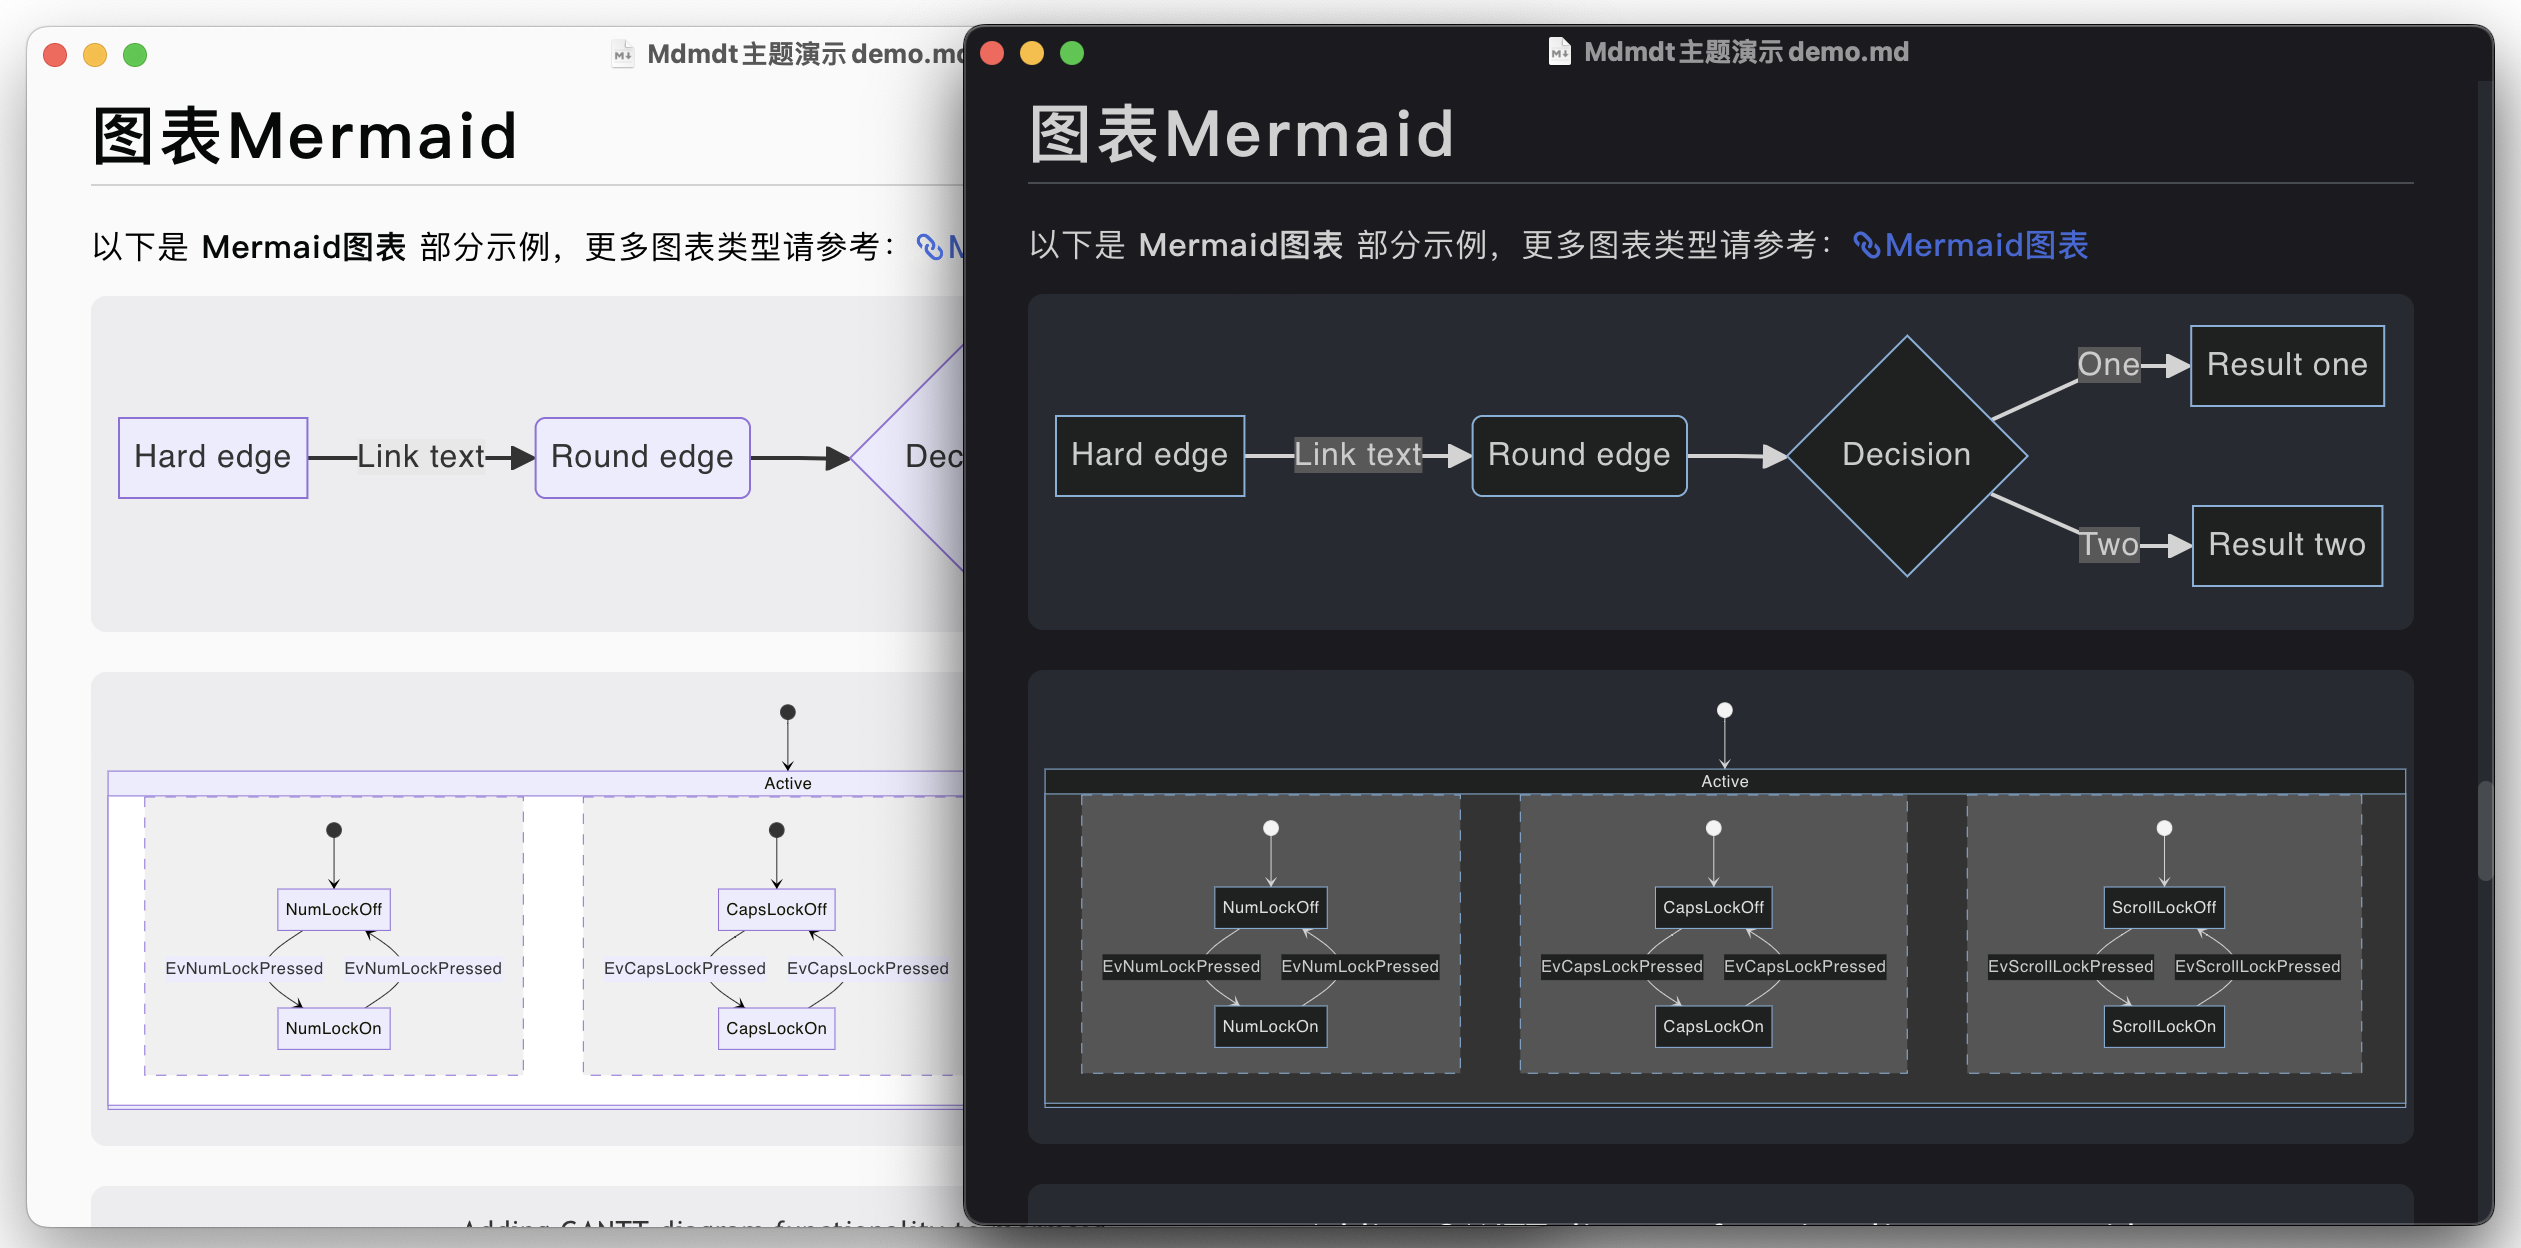Click Active state label in dark window
Screen dimensions: 2521x1248
[x=1724, y=781]
